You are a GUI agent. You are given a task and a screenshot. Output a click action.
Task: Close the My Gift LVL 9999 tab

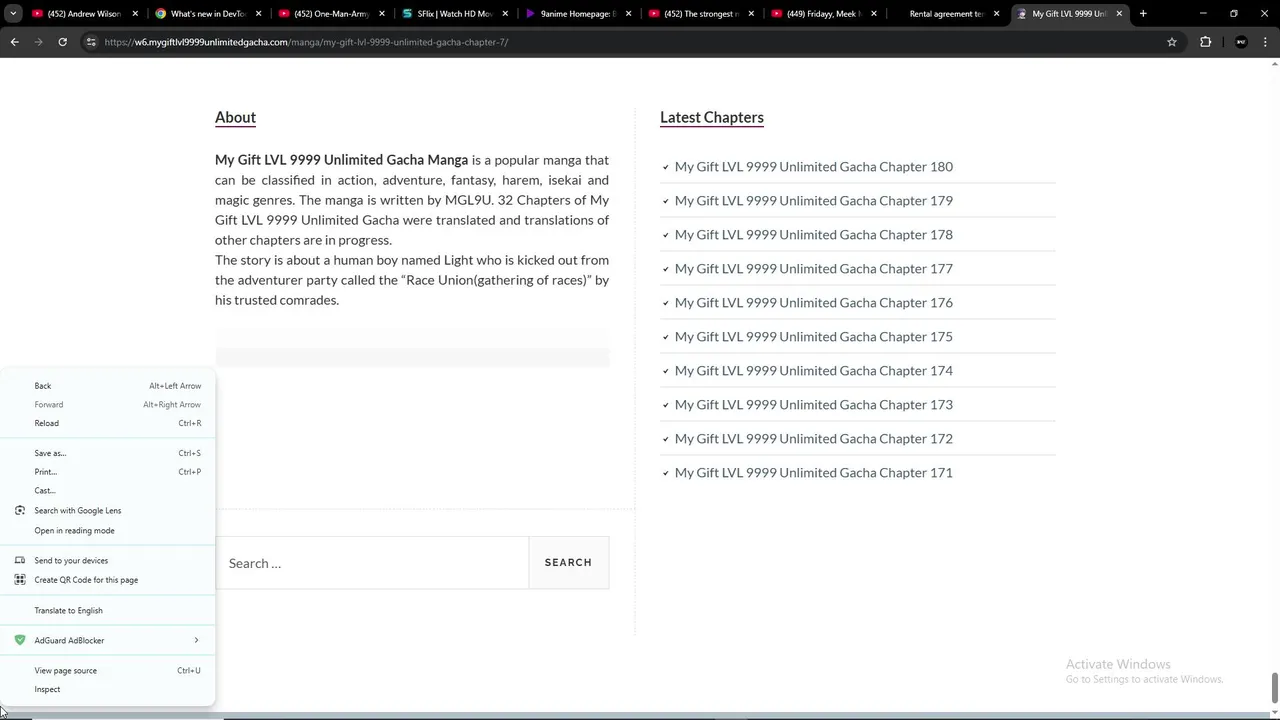[x=1119, y=14]
